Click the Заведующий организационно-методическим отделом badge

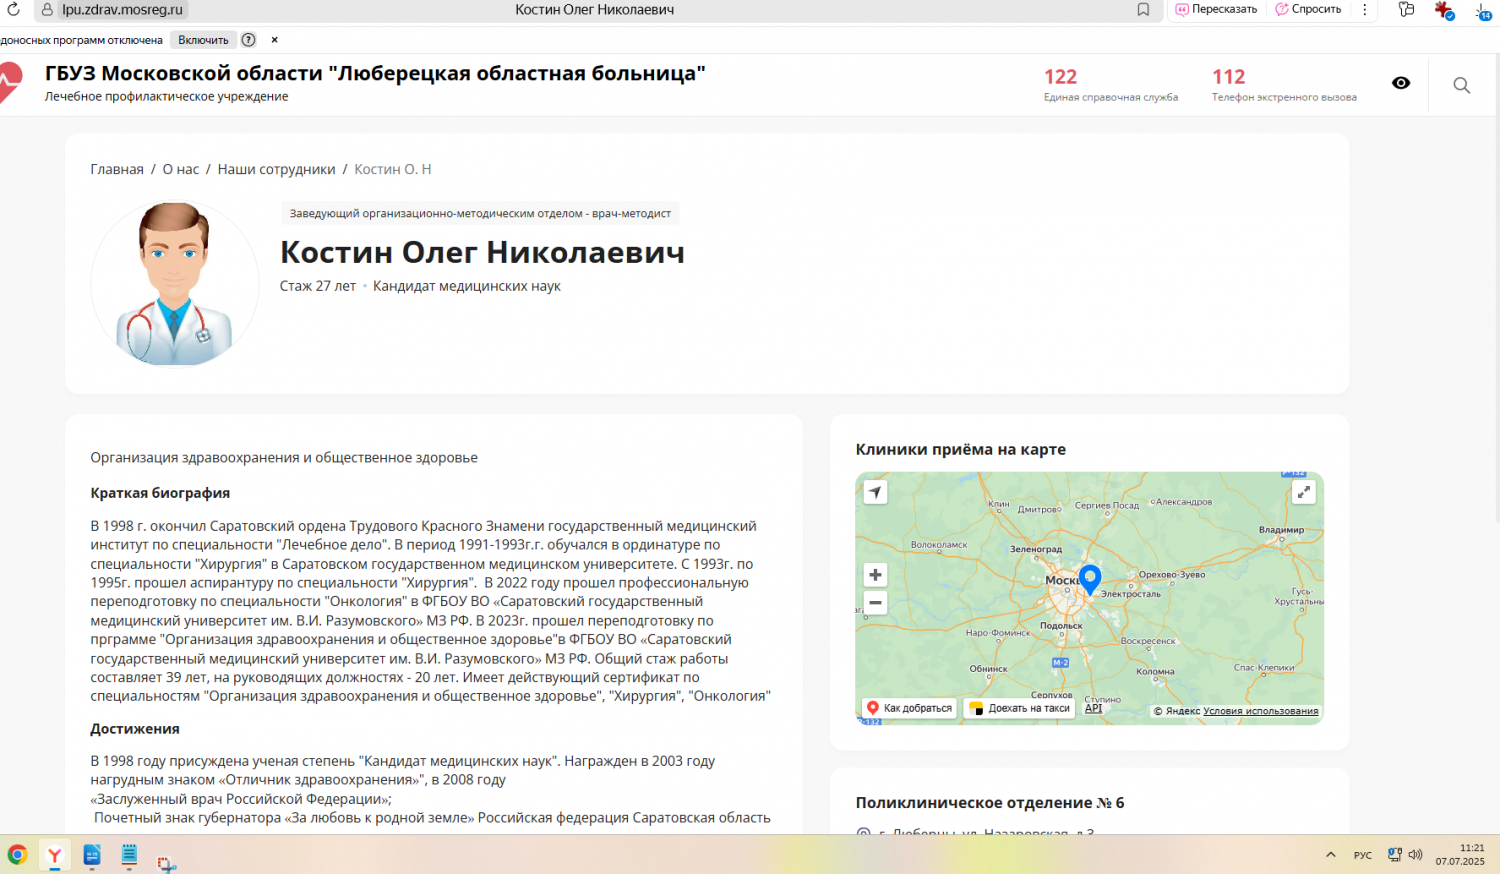click(480, 213)
